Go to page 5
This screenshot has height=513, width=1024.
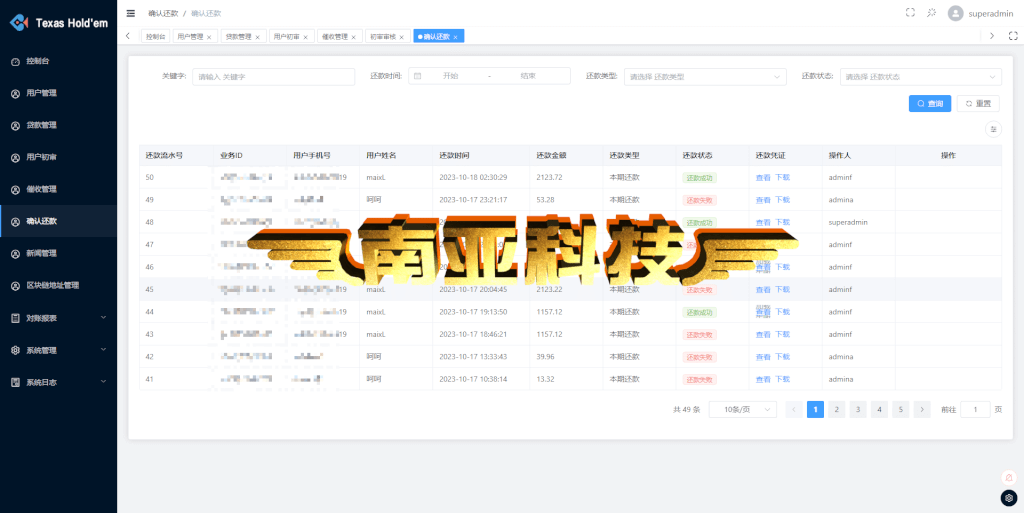(901, 410)
